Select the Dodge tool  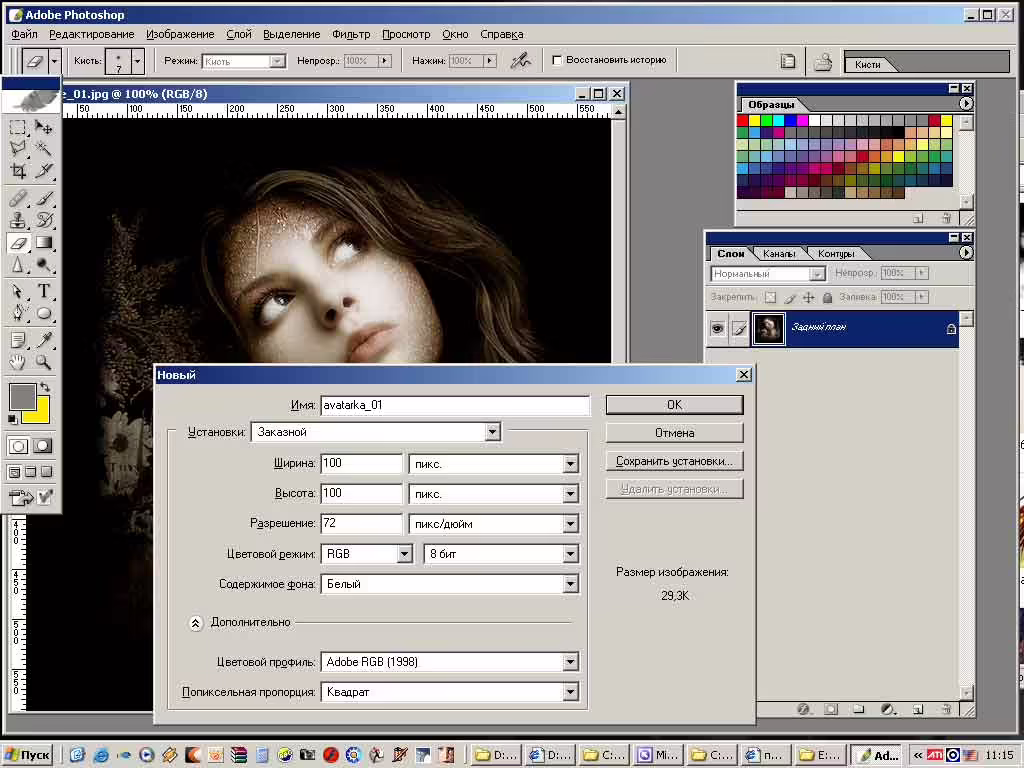coord(44,265)
